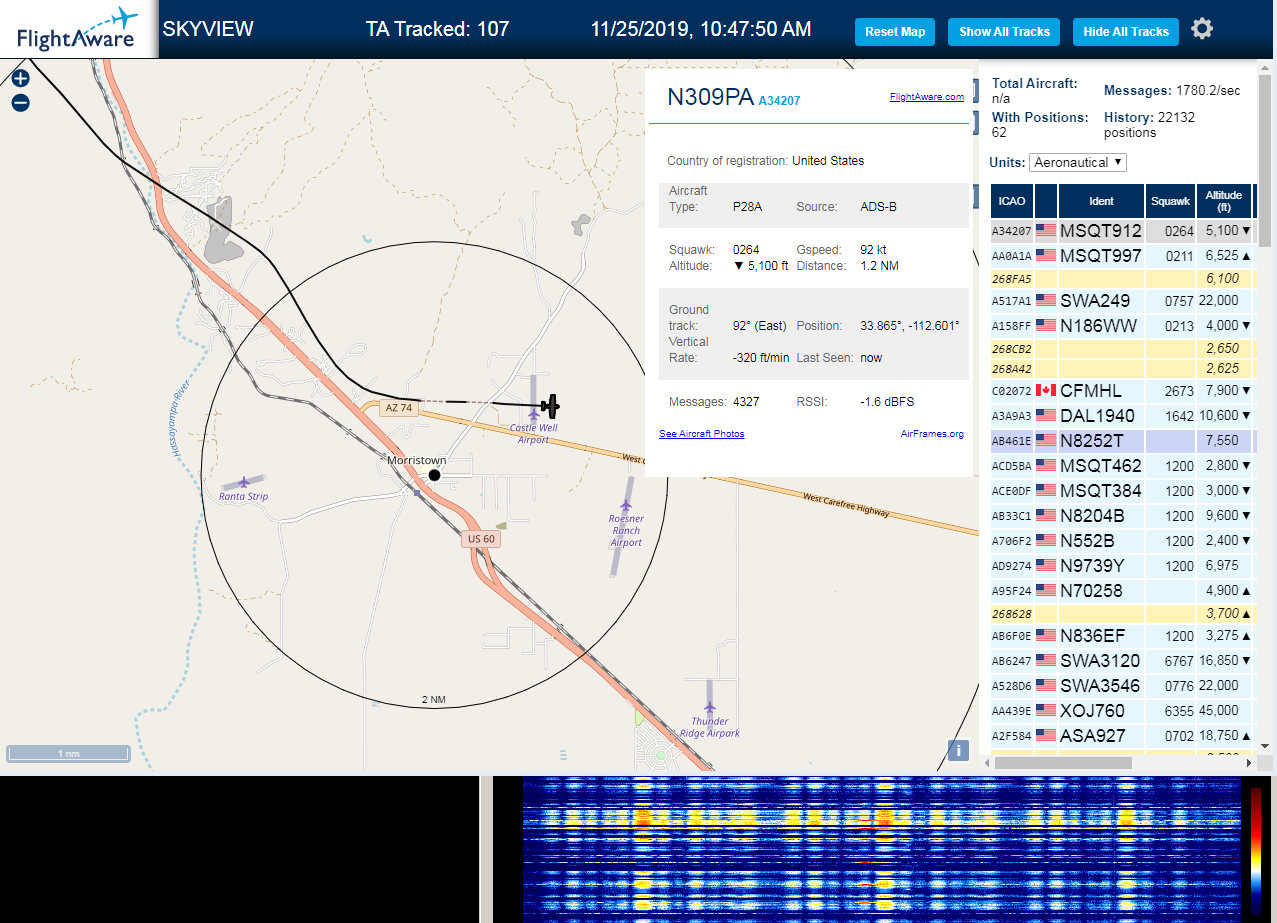Click Show All Tracks

point(1004,31)
